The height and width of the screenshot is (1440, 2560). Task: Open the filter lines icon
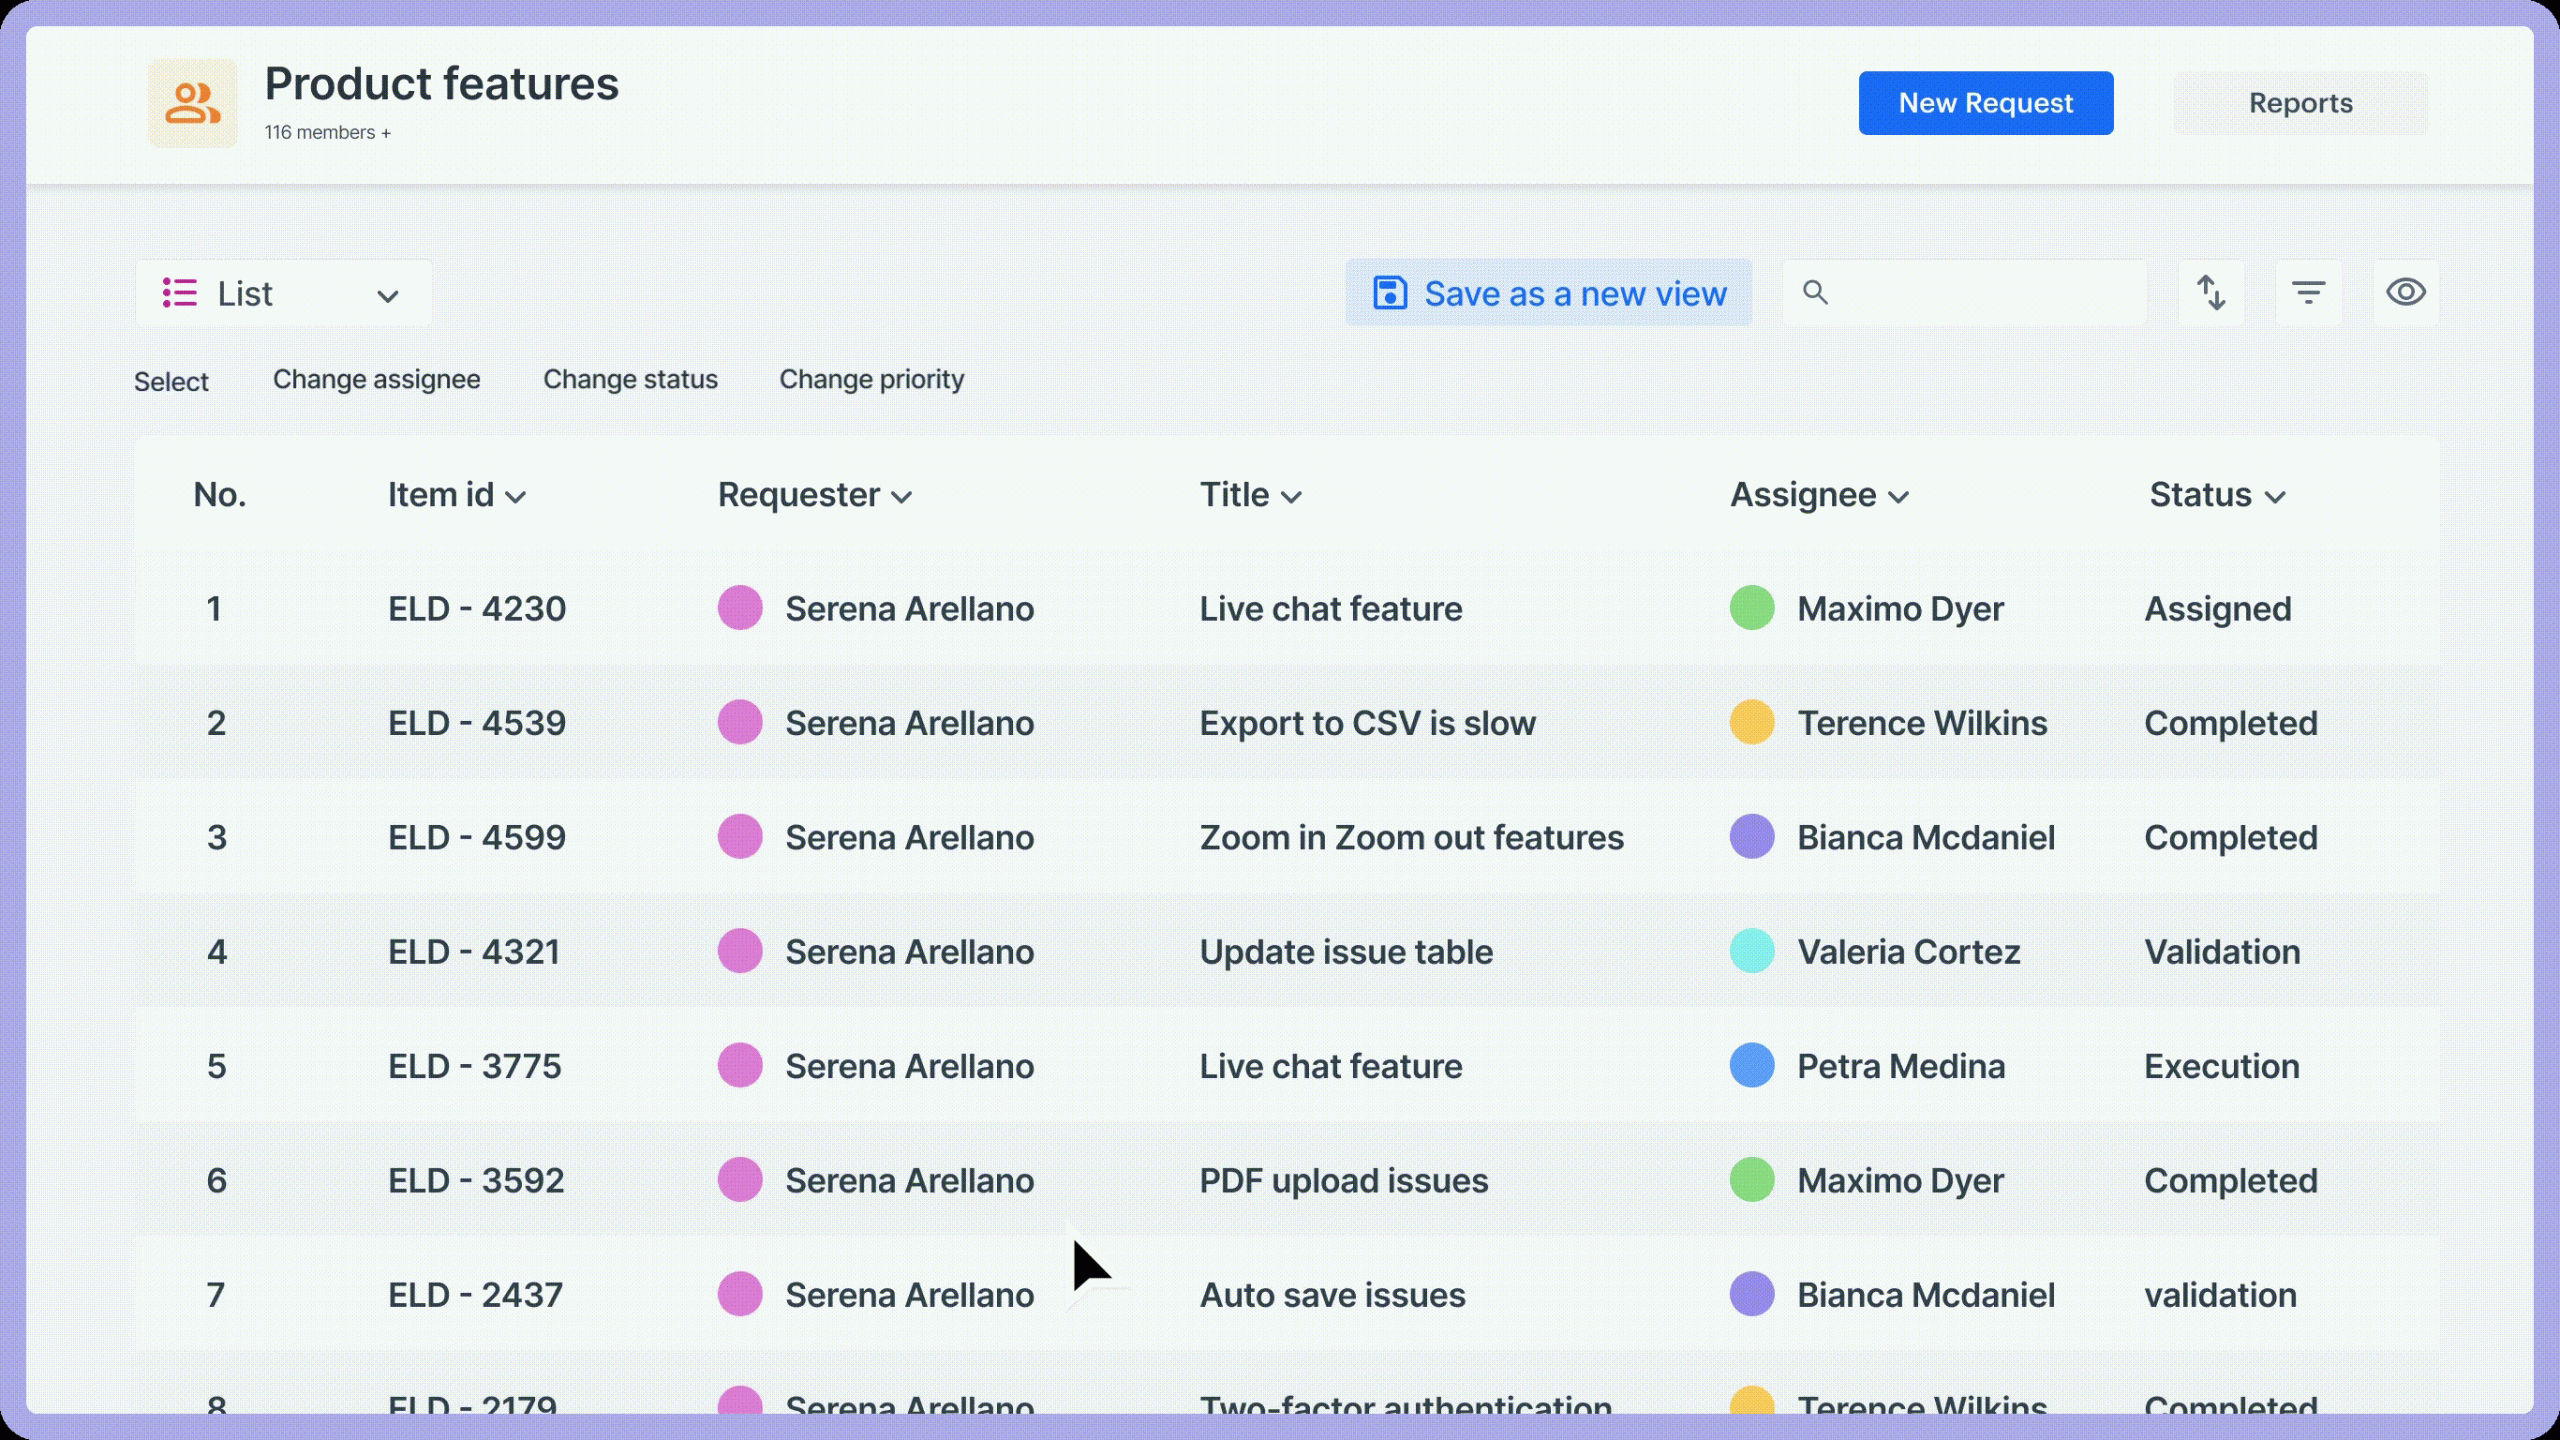click(x=2308, y=293)
